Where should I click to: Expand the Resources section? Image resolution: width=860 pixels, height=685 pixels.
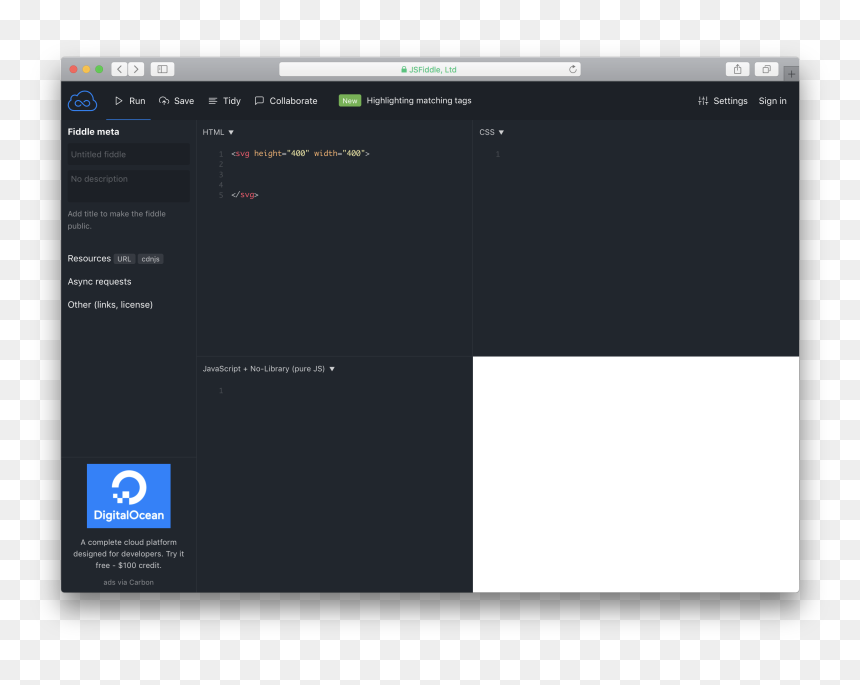[89, 258]
